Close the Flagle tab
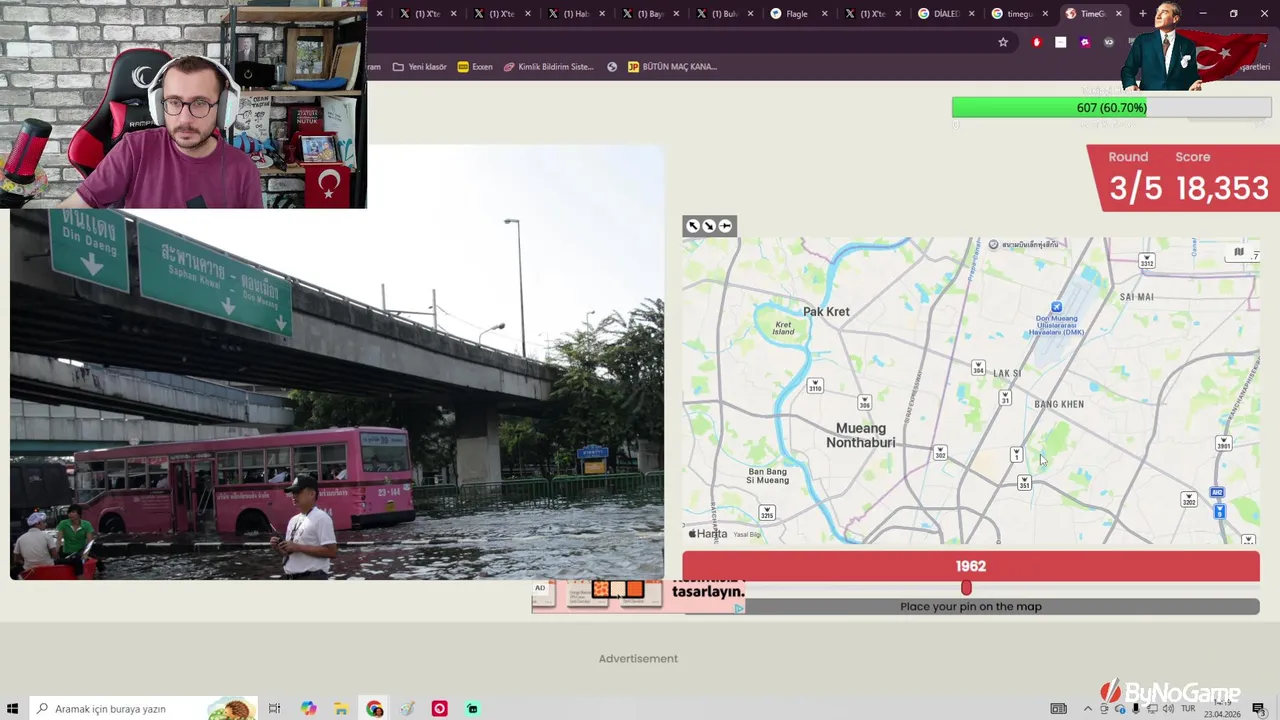Screen dimensions: 1280x720 point(824,14)
